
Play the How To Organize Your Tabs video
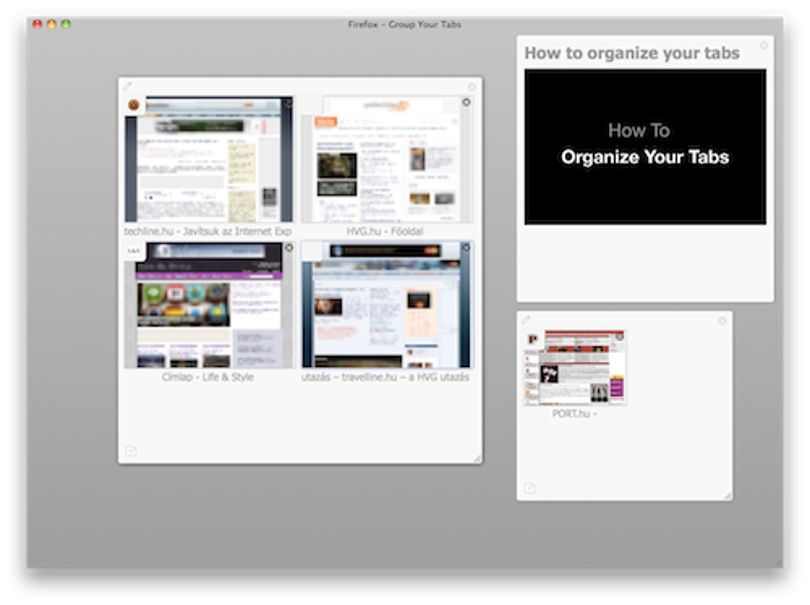coord(645,147)
